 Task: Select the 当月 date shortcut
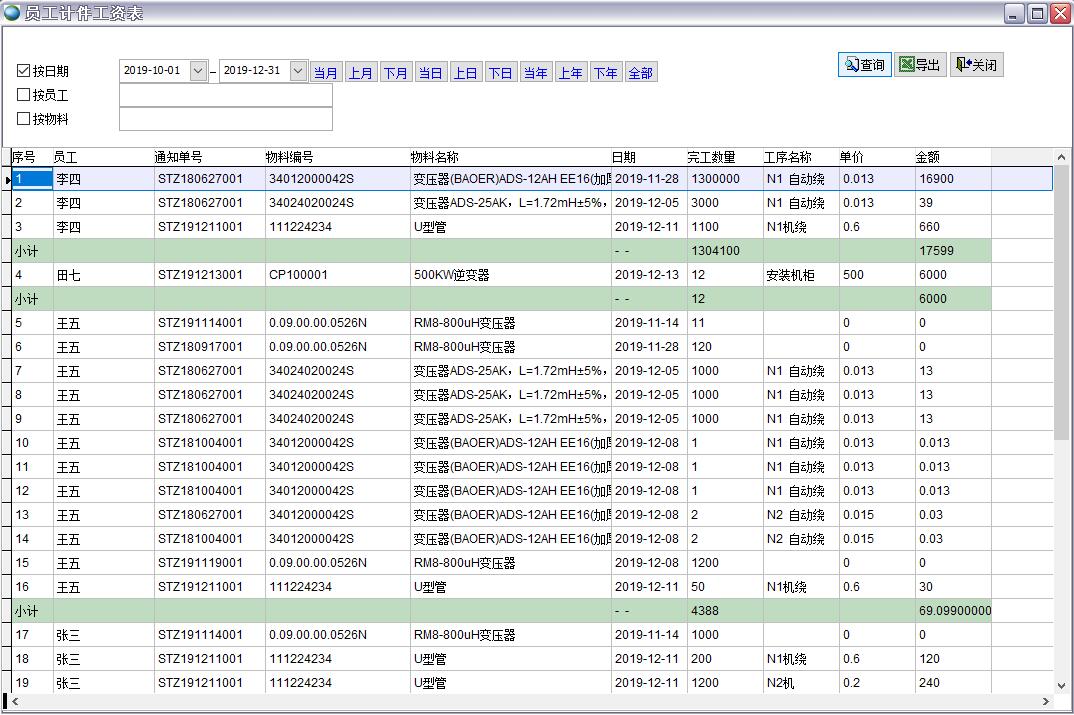326,73
